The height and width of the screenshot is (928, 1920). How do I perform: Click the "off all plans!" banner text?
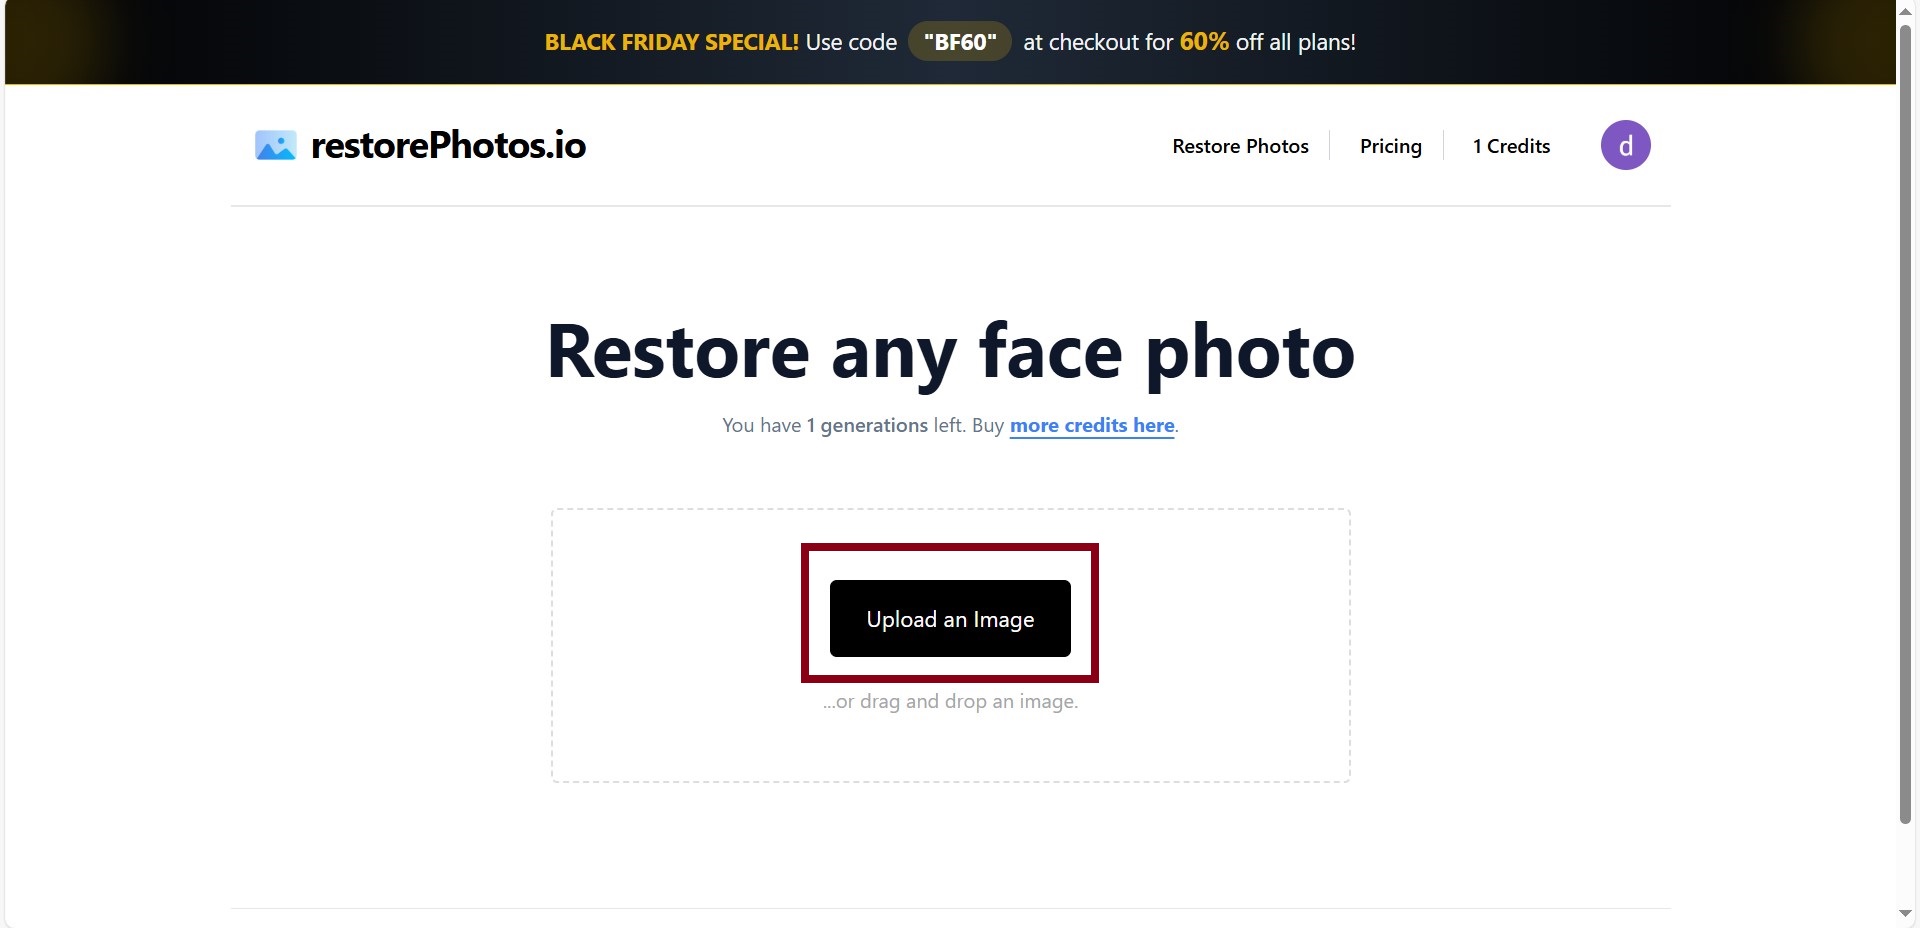click(x=1295, y=42)
